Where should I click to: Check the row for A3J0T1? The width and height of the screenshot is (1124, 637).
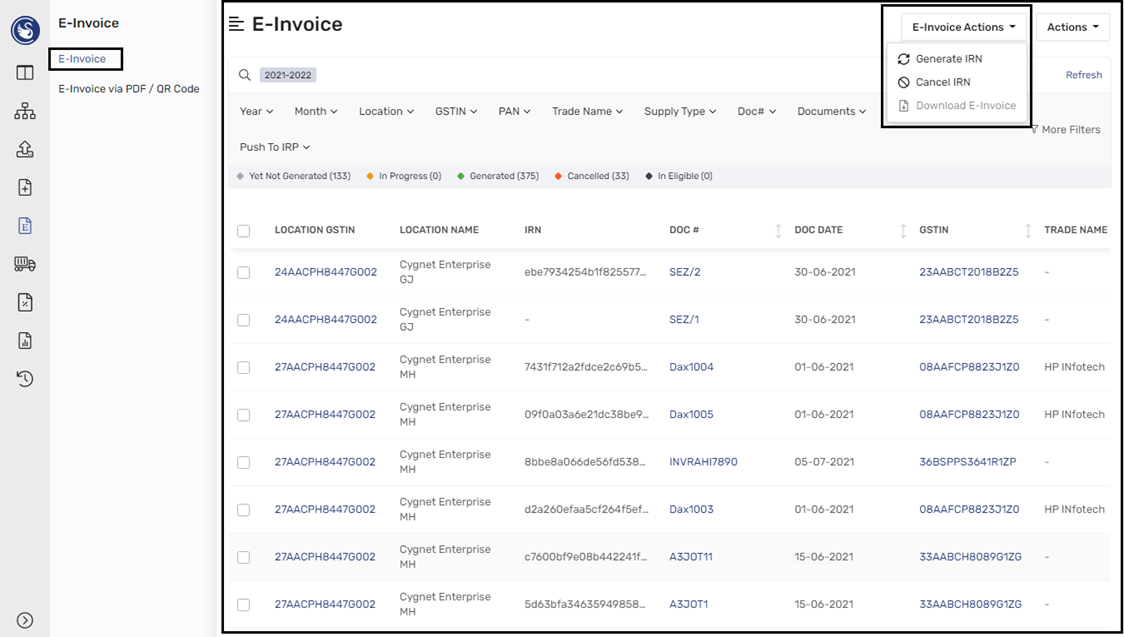(244, 605)
